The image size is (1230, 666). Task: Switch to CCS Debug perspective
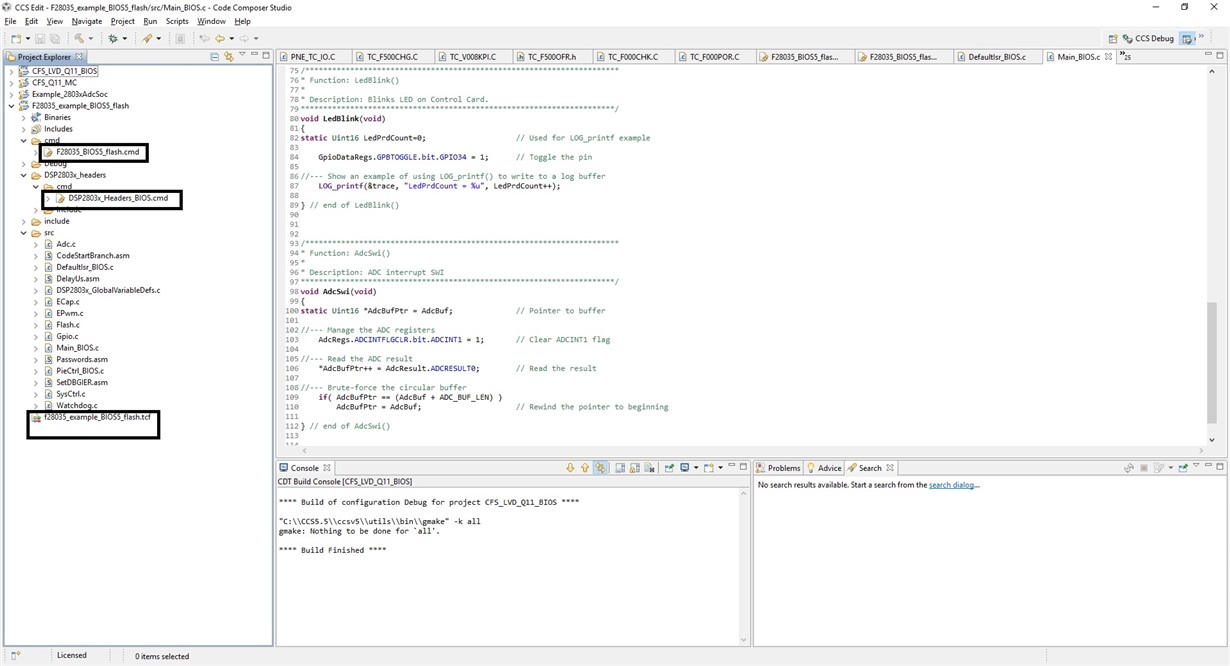pos(1148,39)
